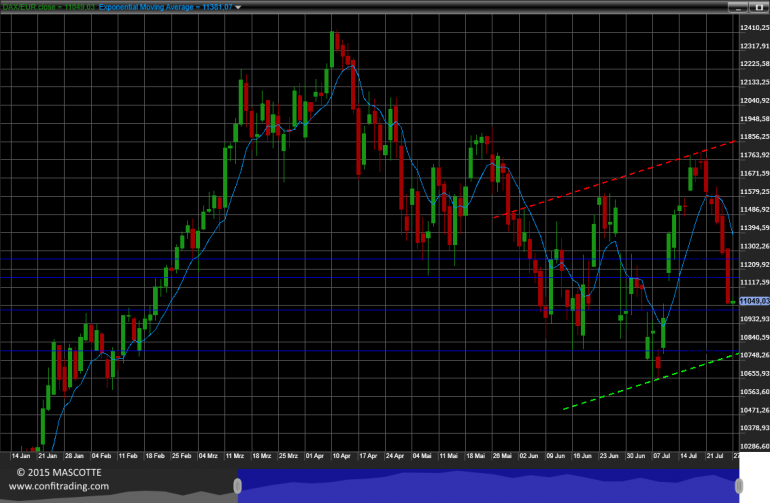770x503 pixels.
Task: Click the 01 Apr date label
Action: point(315,456)
